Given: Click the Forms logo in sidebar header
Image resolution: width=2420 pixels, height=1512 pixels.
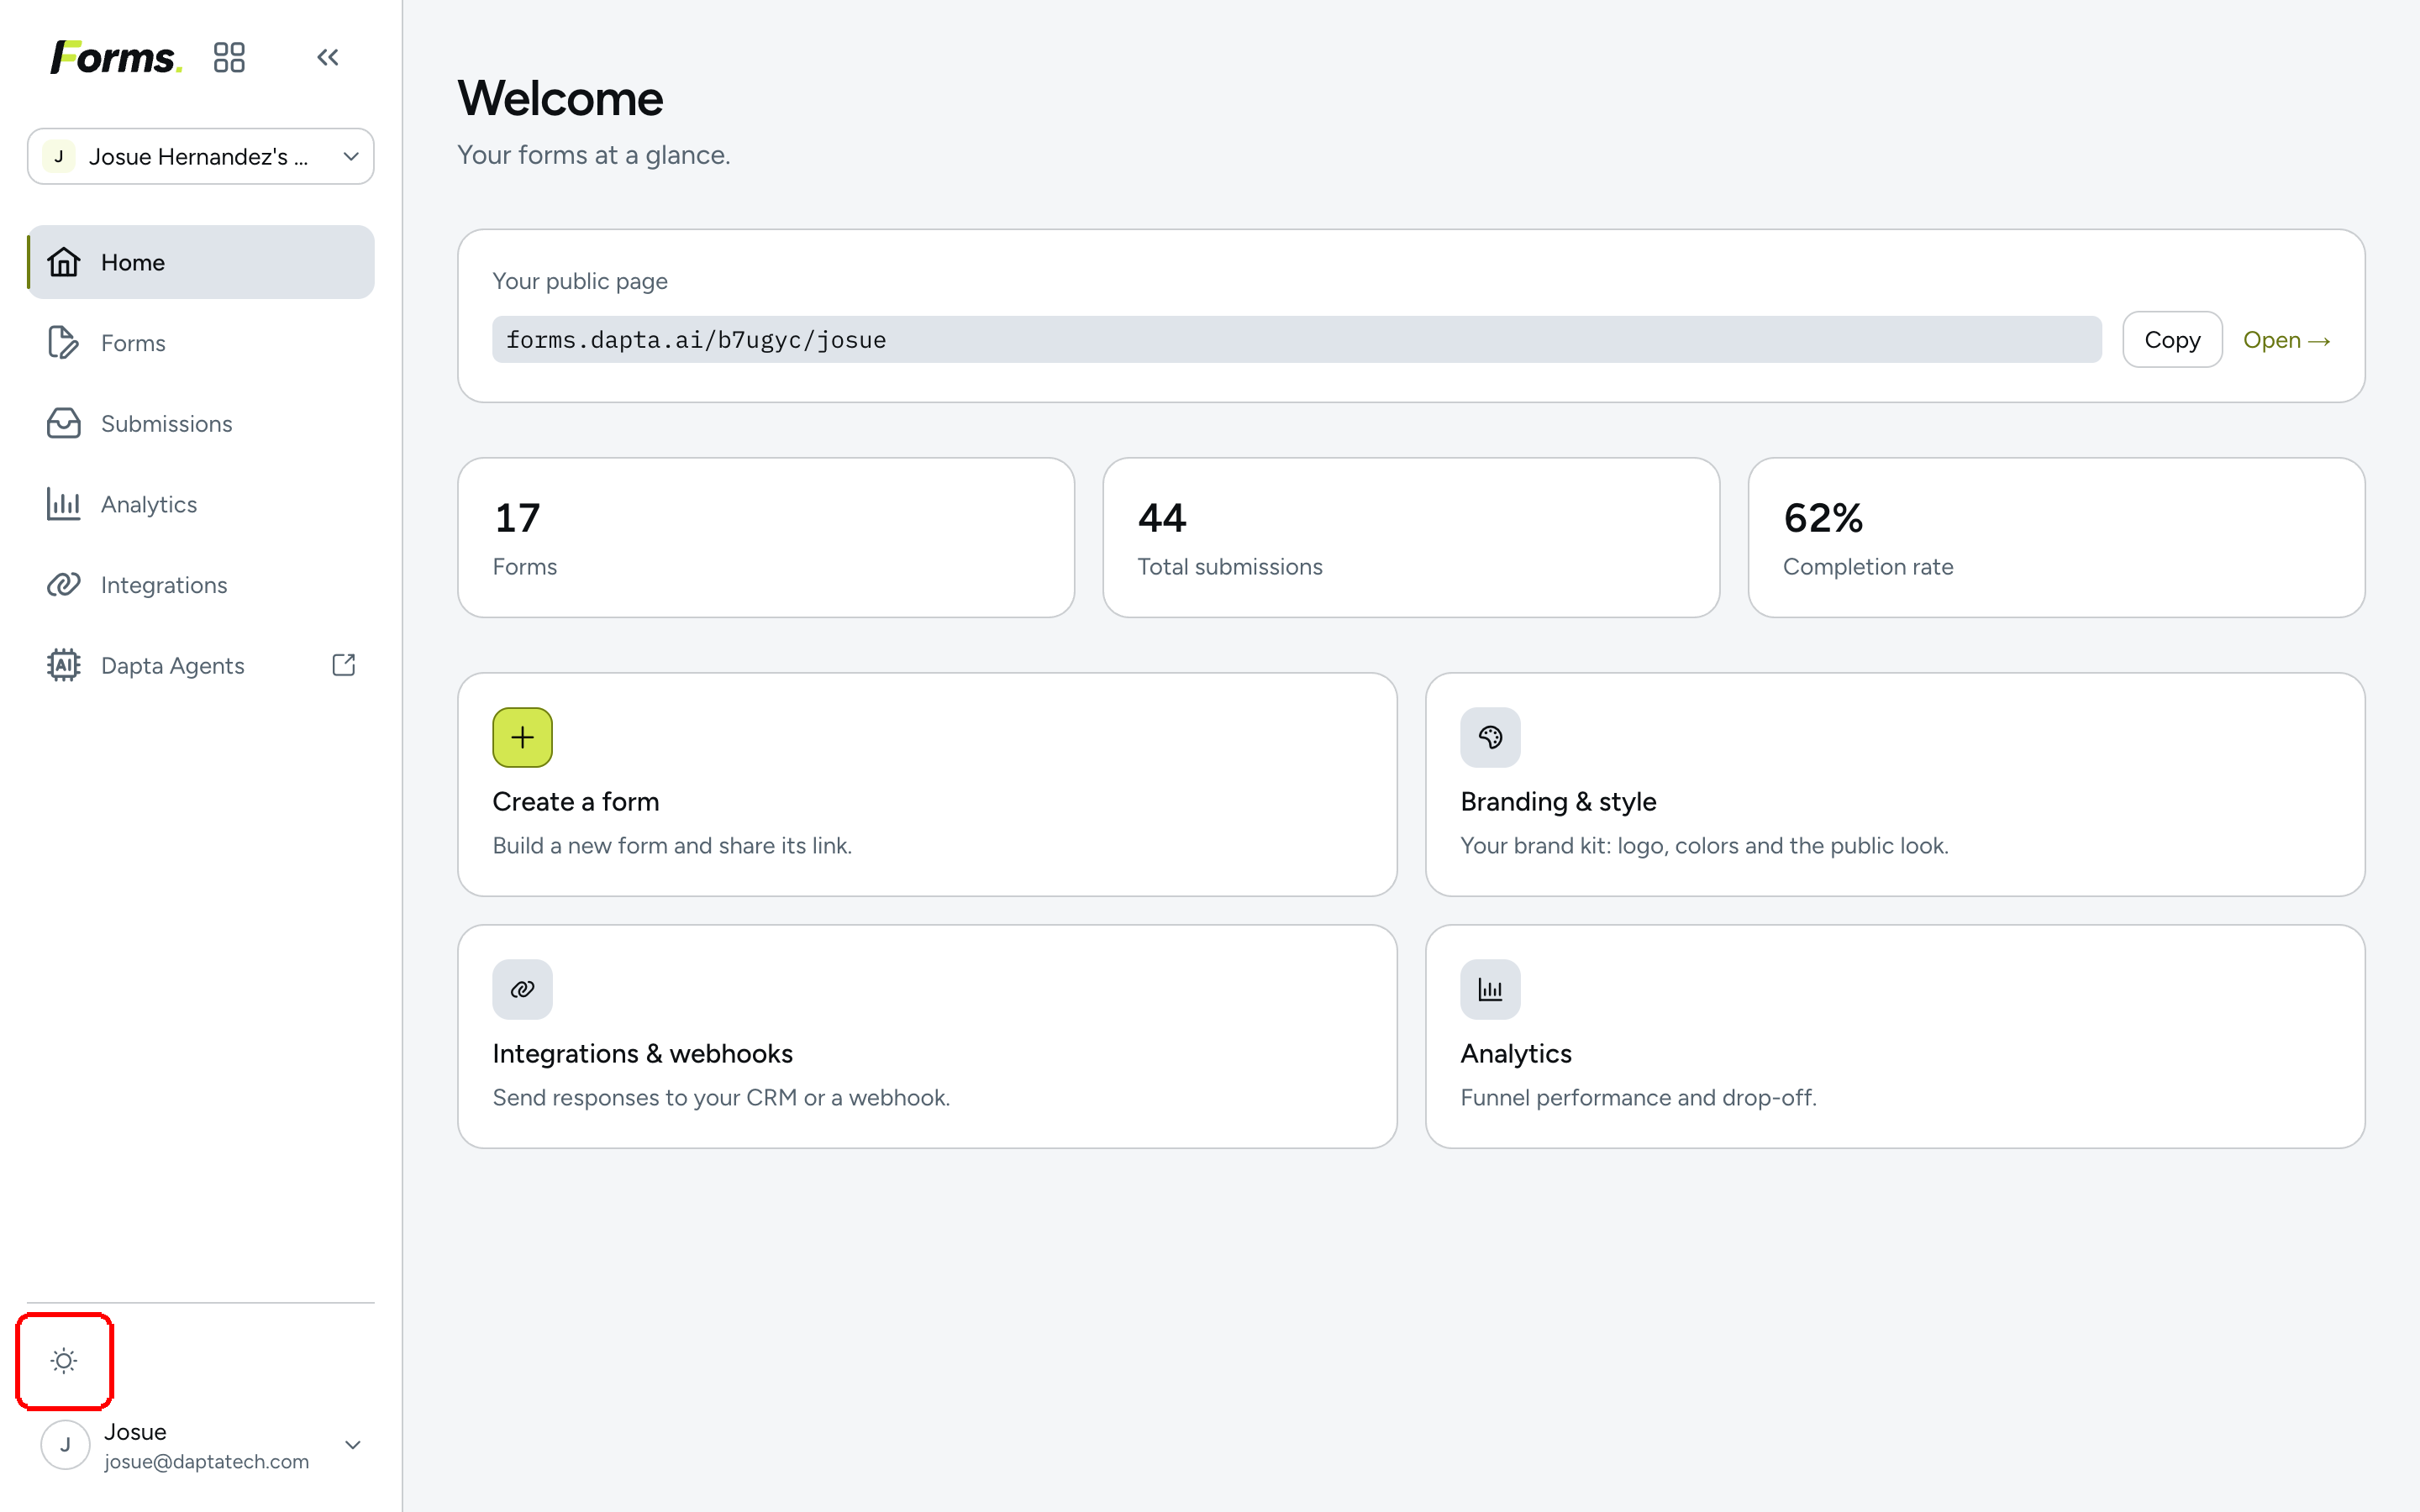Looking at the screenshot, I should 116,57.
